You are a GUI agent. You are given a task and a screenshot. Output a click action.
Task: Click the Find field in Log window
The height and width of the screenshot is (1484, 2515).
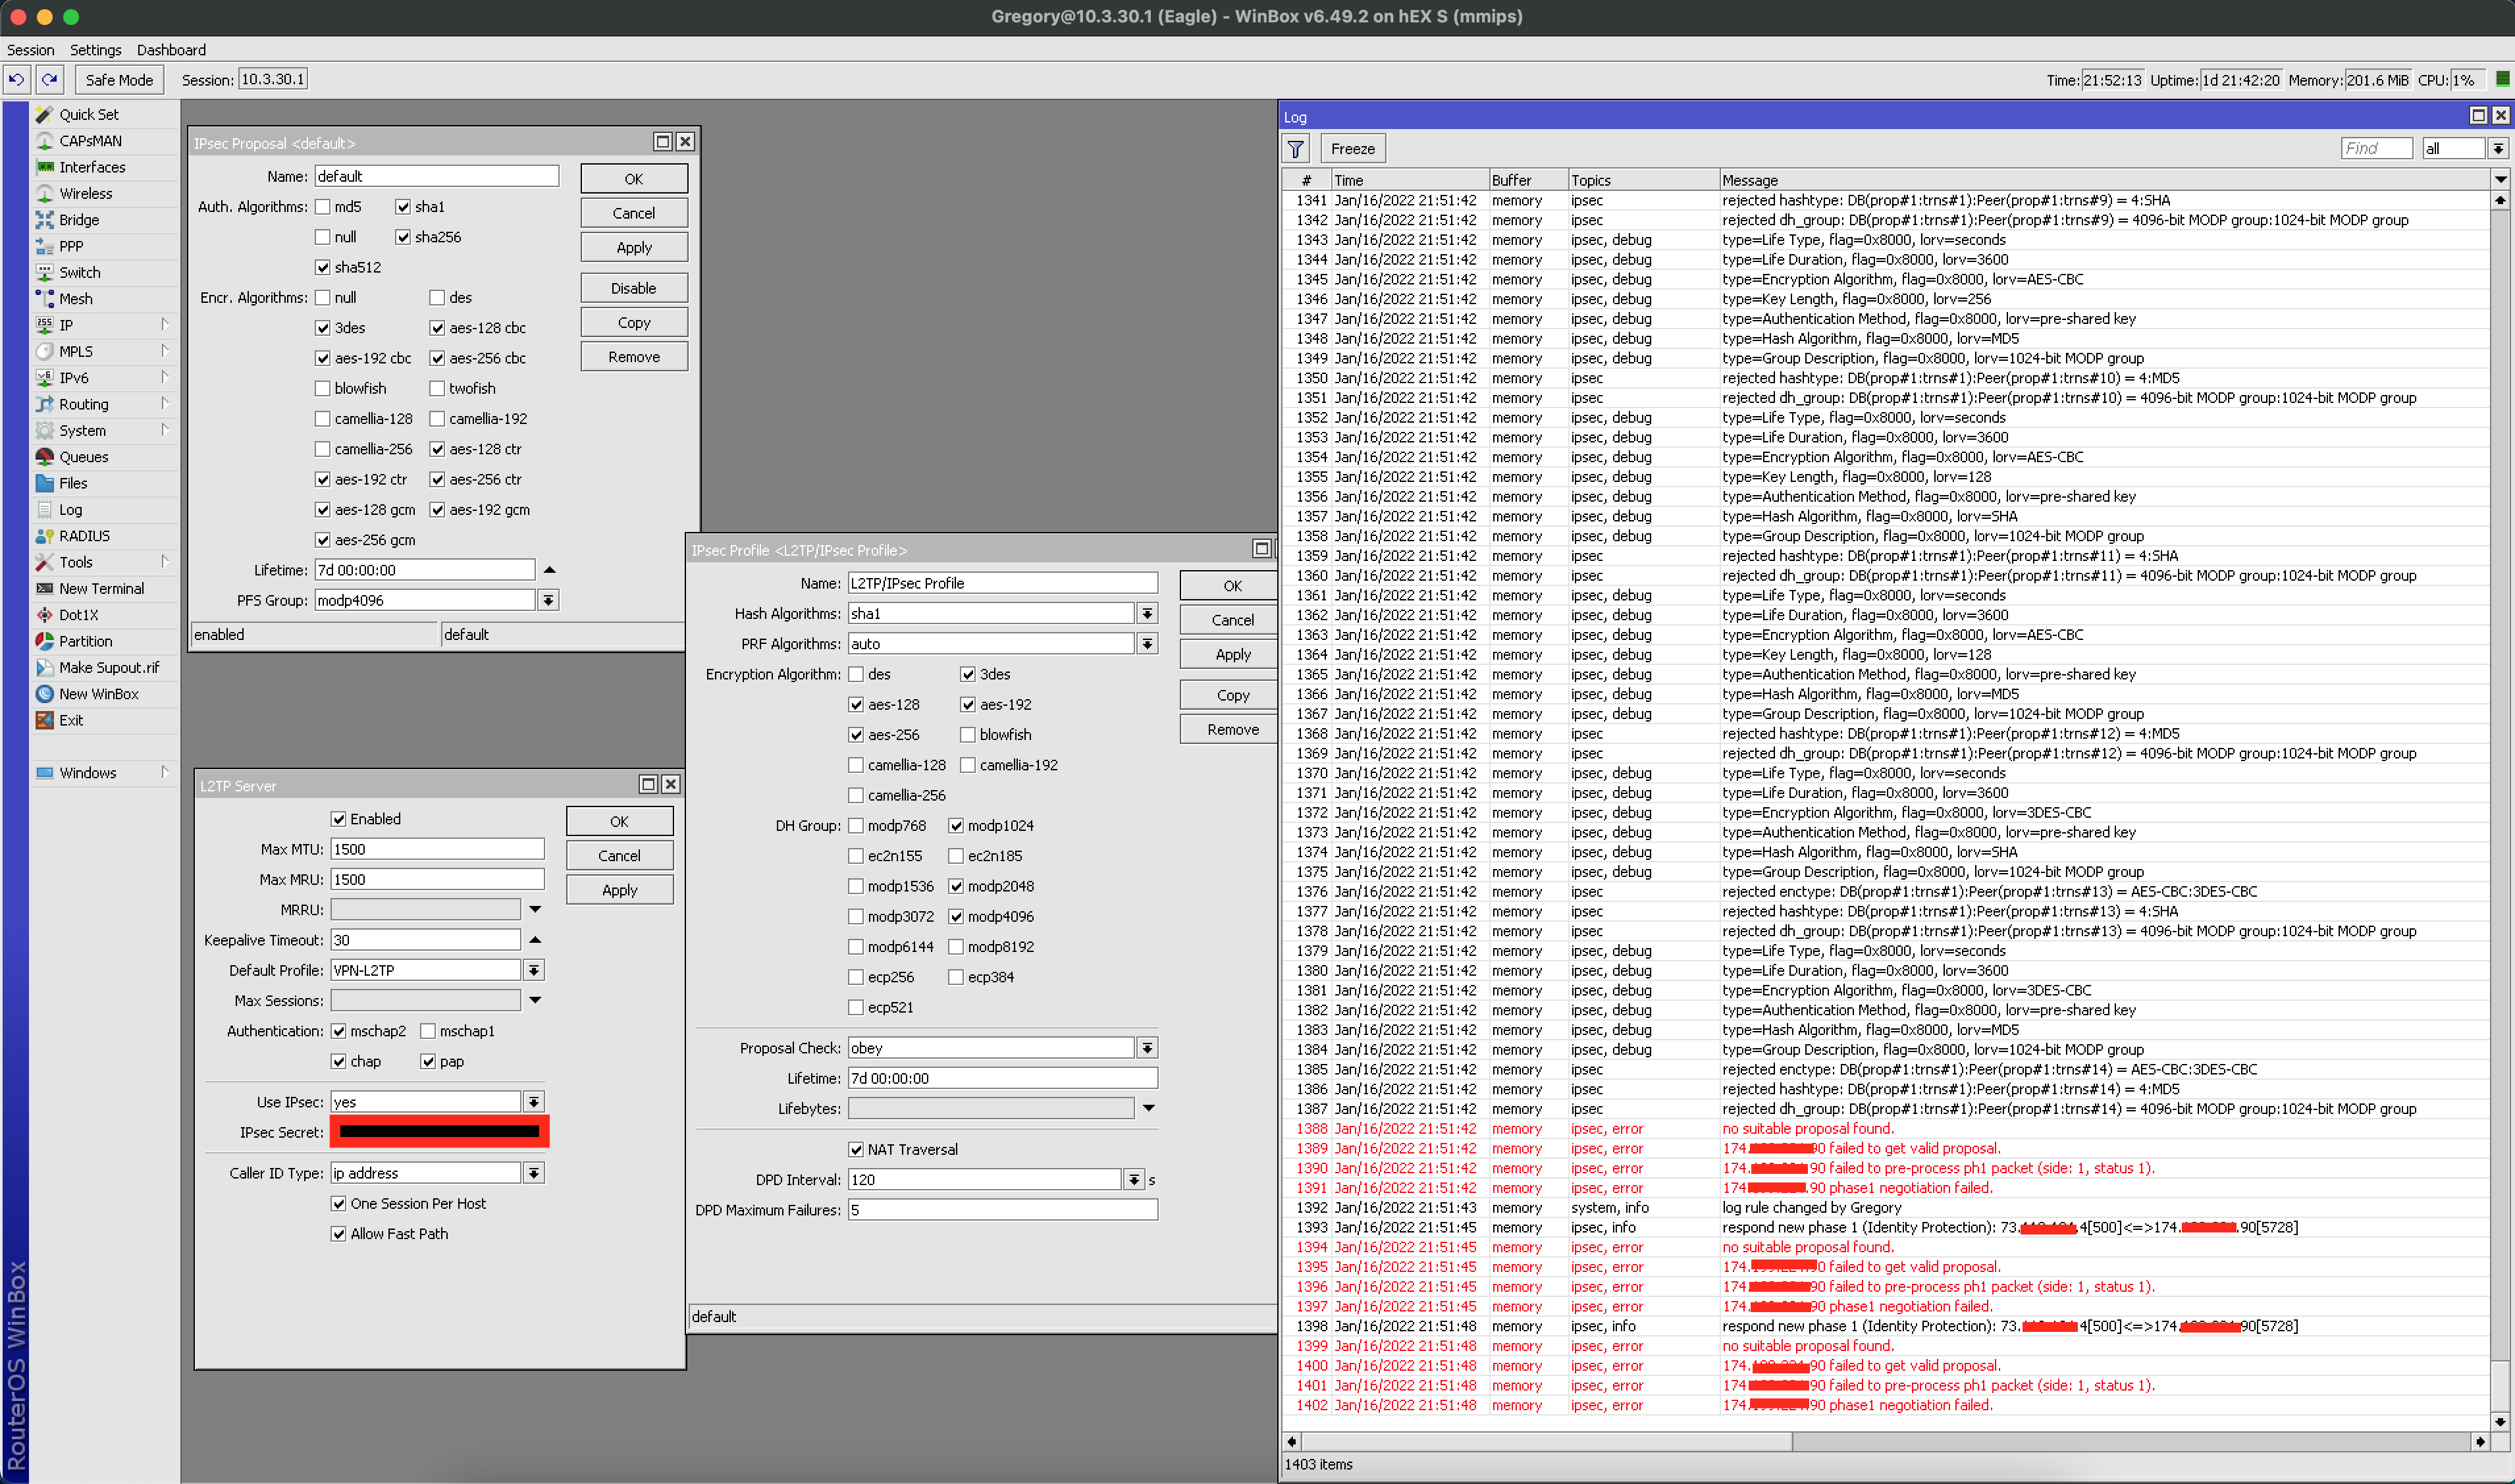tap(2377, 149)
